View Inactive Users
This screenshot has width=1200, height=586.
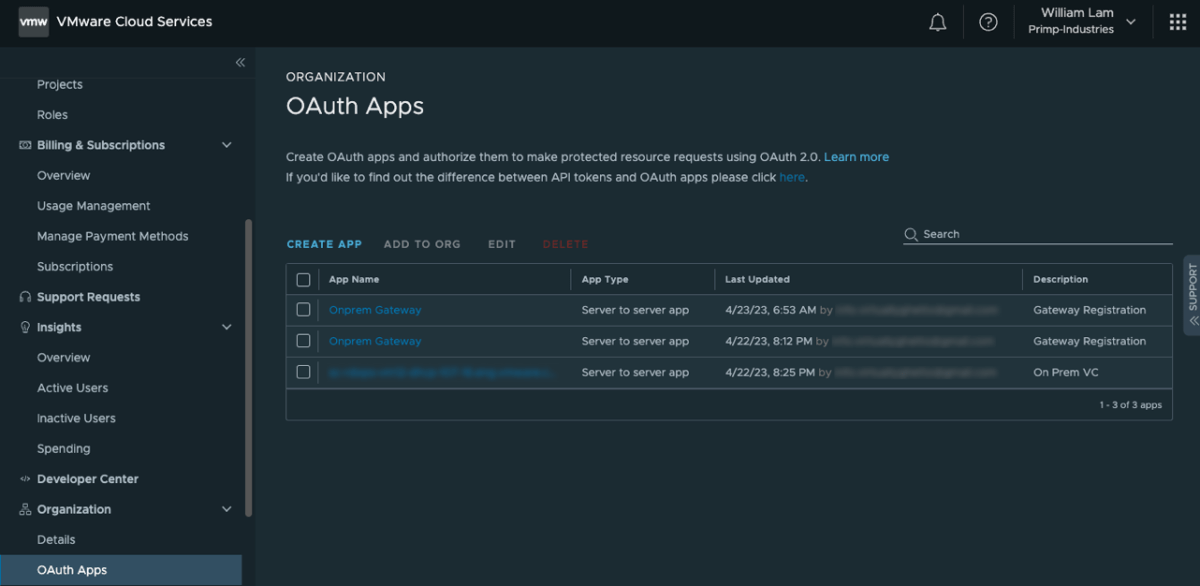click(x=76, y=418)
